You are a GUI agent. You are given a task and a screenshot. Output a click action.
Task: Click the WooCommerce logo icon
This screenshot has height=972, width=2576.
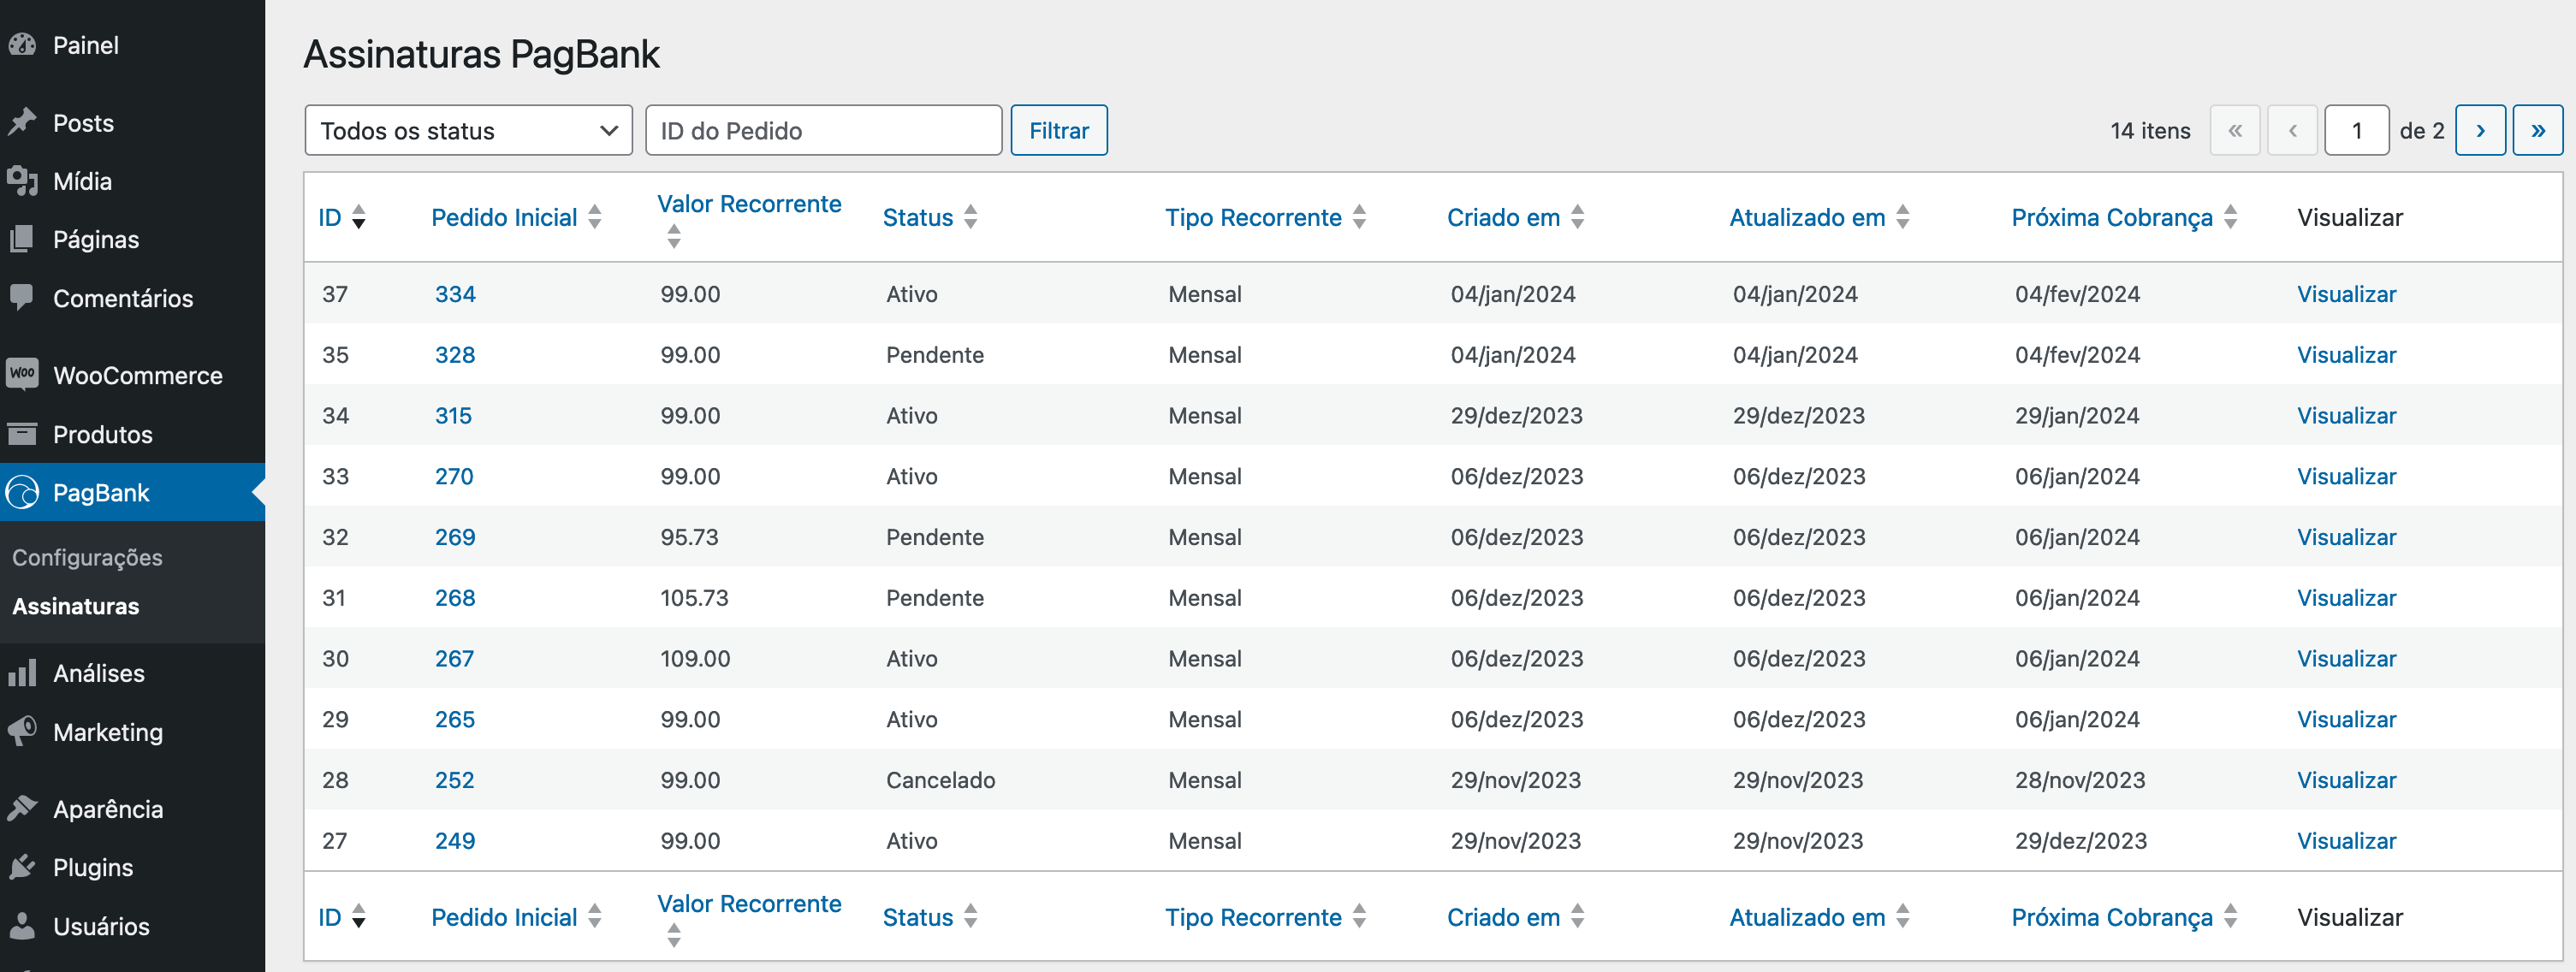pos(22,374)
